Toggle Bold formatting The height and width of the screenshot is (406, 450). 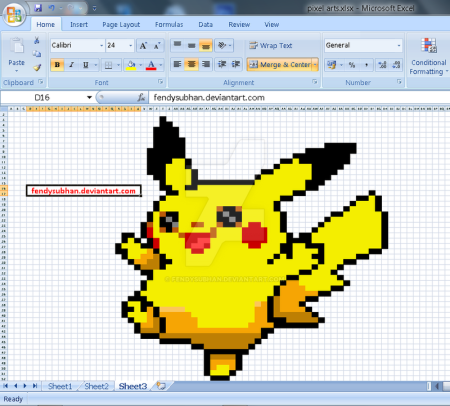57,65
